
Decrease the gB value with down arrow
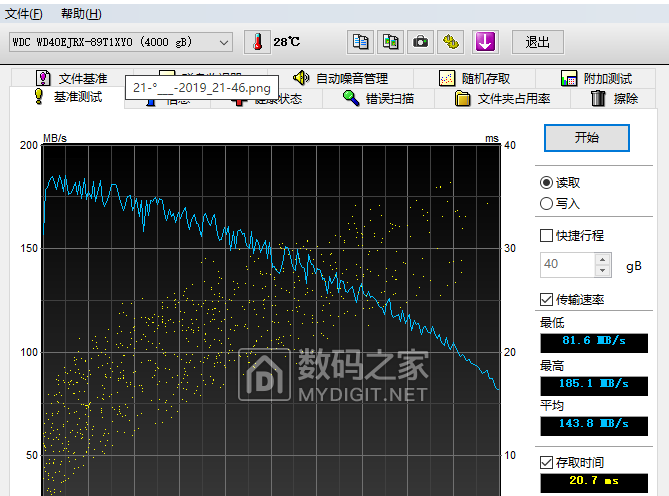pos(602,270)
